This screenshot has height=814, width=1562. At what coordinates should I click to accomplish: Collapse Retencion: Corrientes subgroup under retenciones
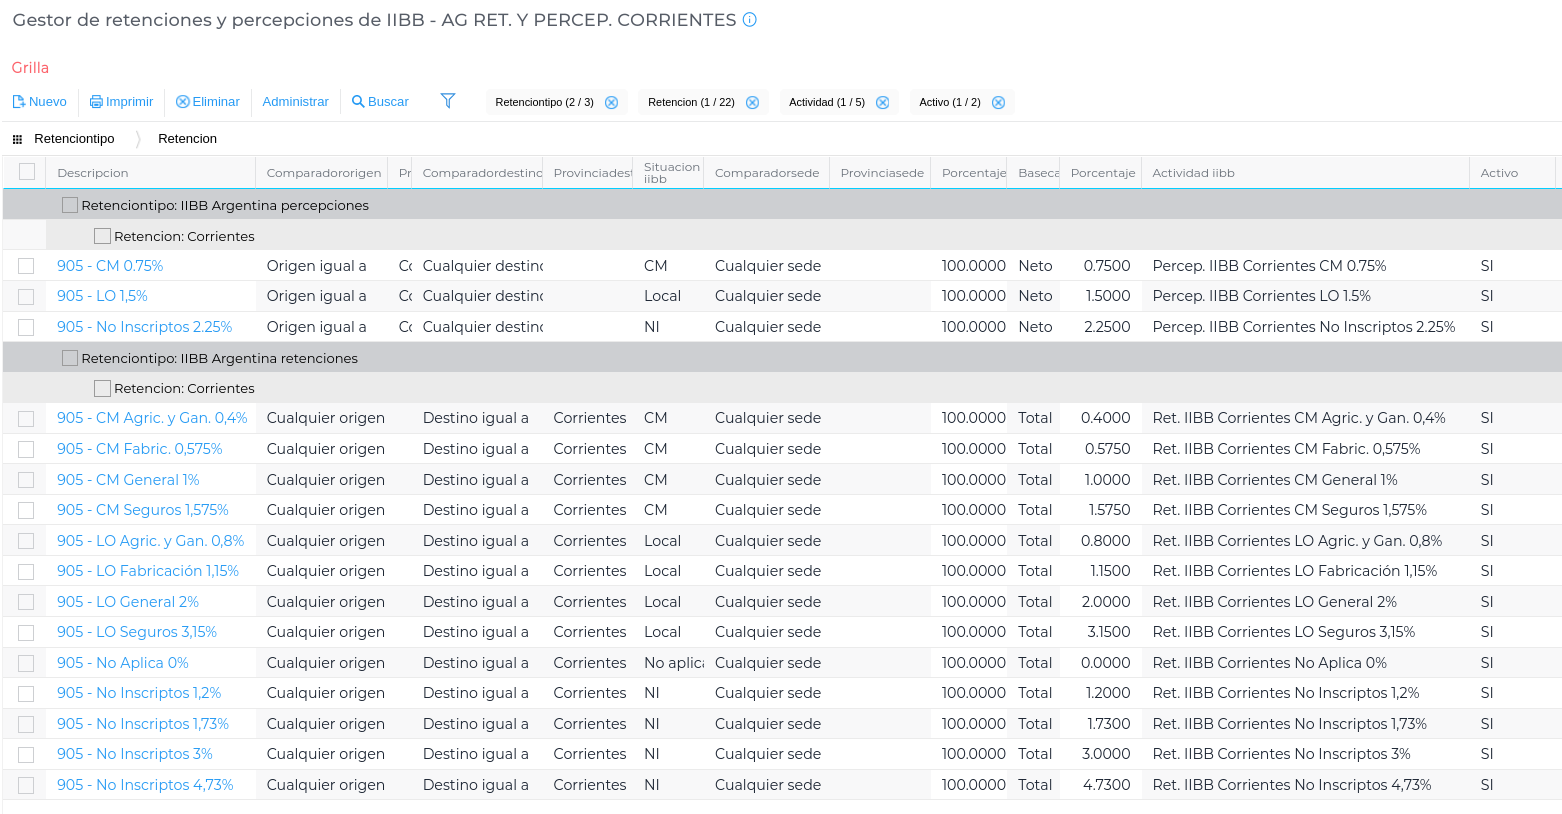(102, 388)
